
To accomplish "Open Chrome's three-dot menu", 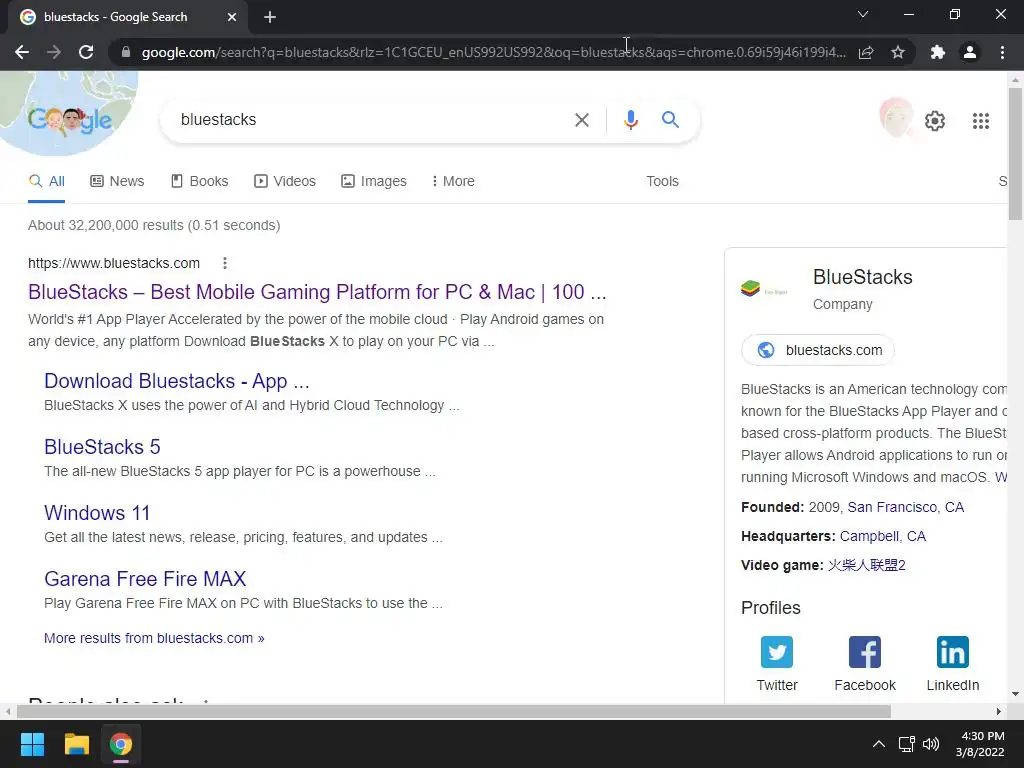I will [1002, 52].
